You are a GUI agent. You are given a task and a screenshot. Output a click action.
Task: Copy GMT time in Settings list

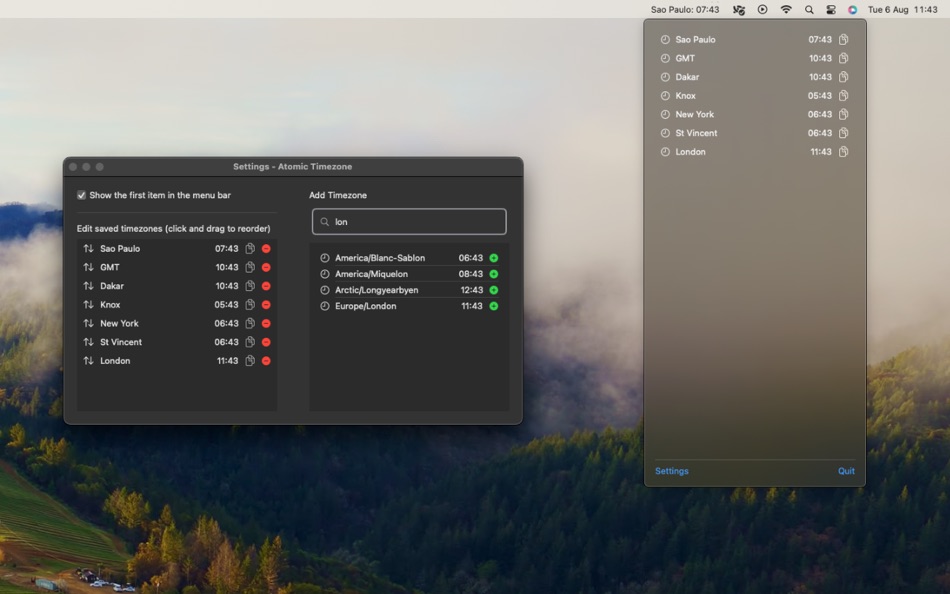point(250,267)
